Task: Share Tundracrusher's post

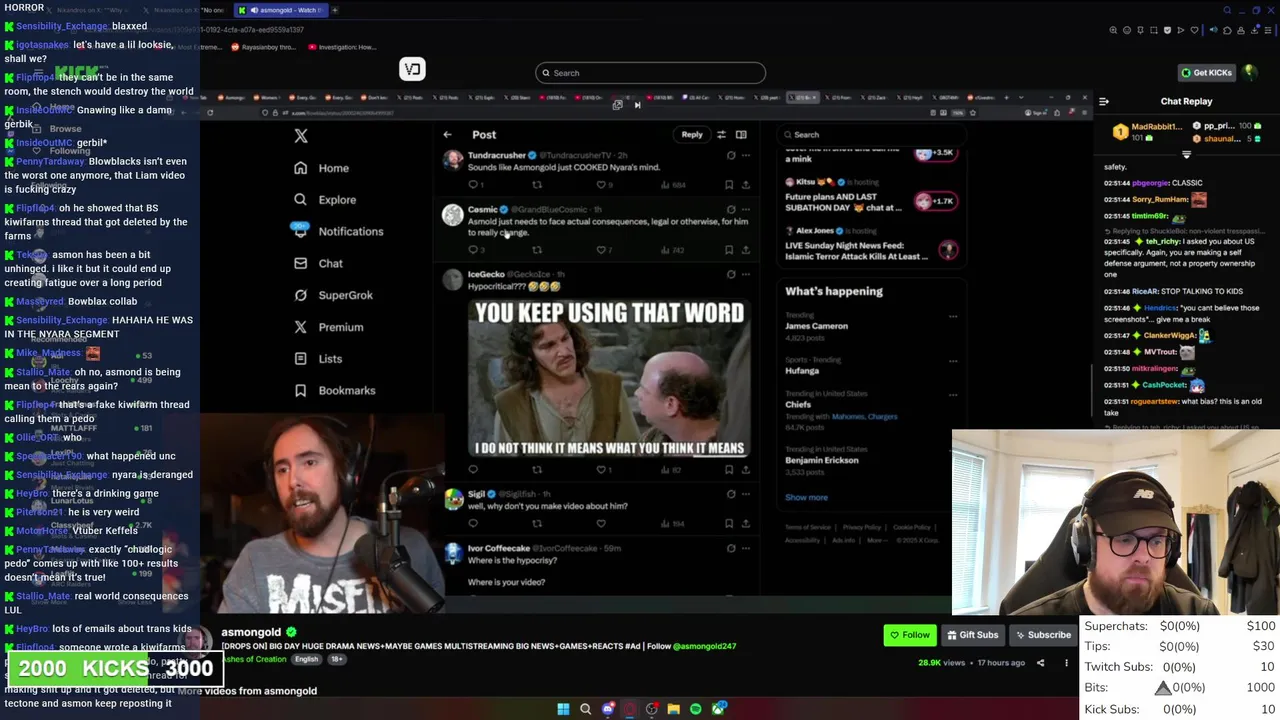Action: coord(745,185)
